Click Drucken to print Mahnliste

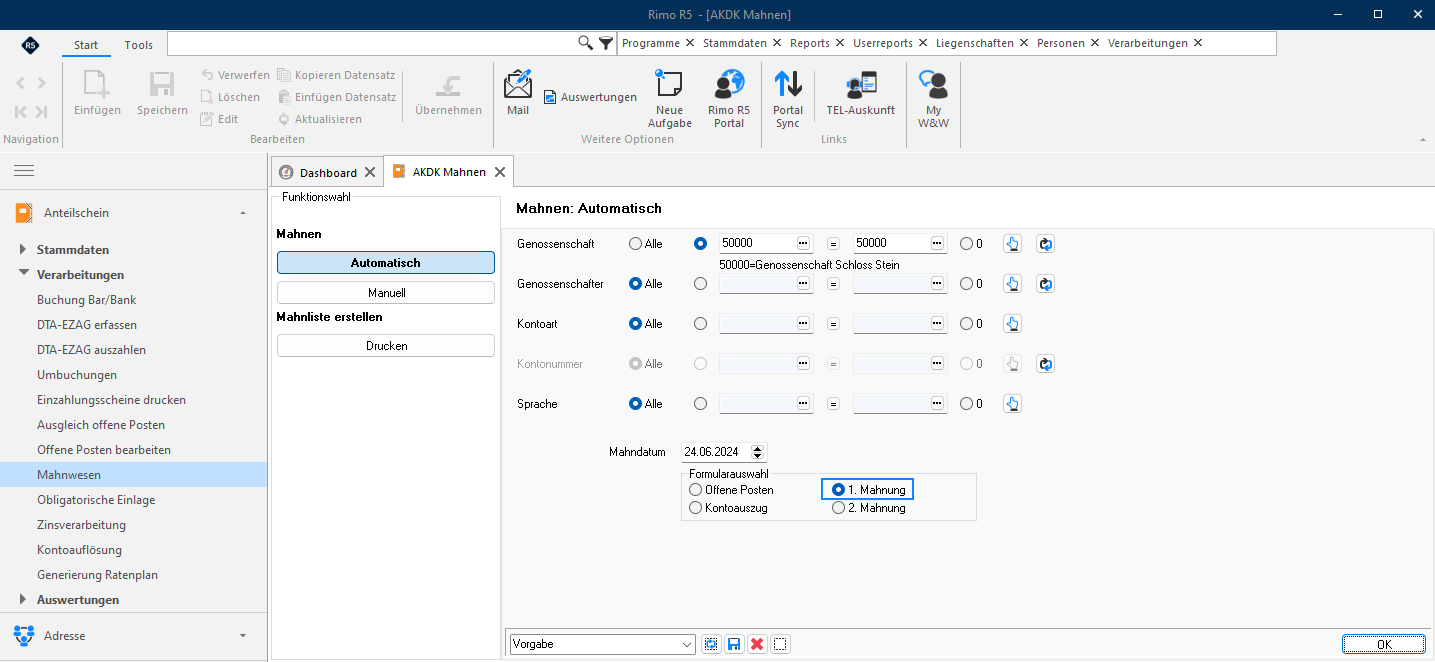point(386,345)
